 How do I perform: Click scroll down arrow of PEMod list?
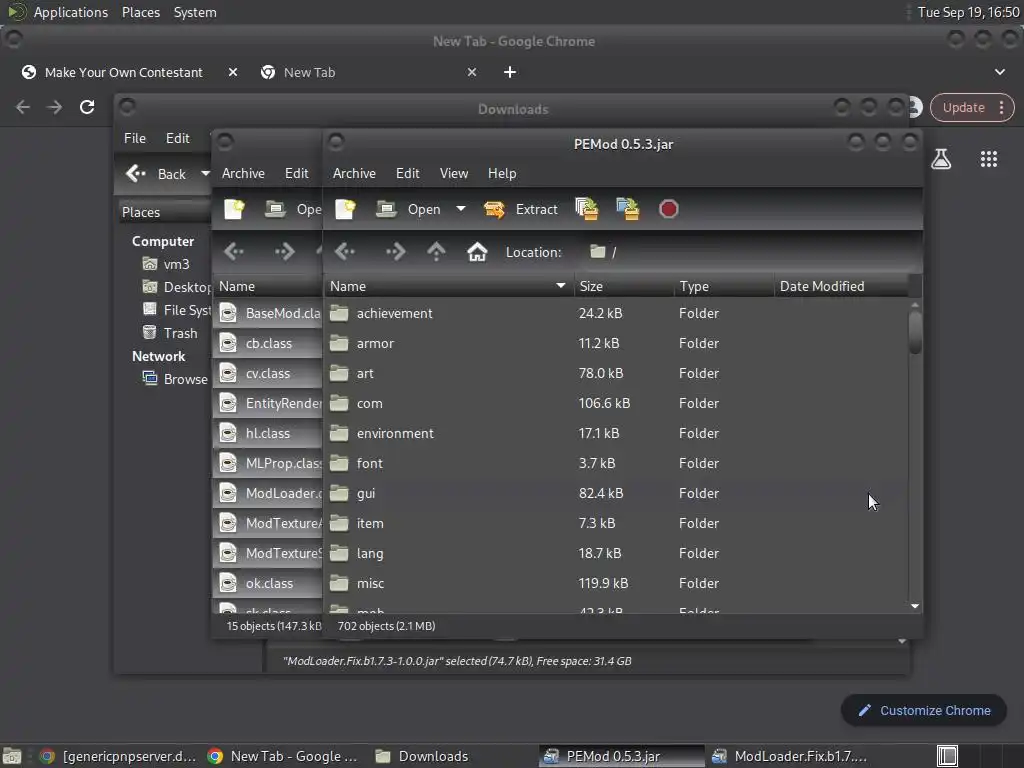coord(915,606)
